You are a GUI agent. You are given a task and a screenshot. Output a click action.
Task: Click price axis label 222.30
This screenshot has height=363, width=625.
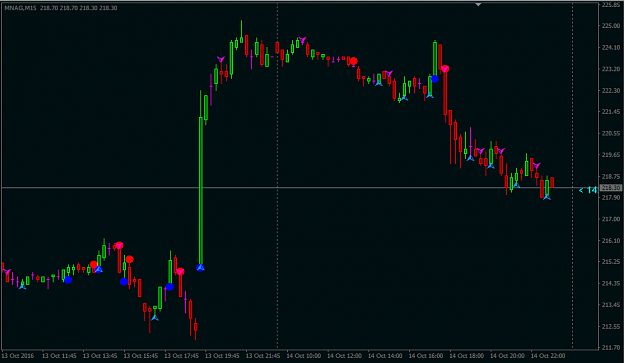(611, 90)
